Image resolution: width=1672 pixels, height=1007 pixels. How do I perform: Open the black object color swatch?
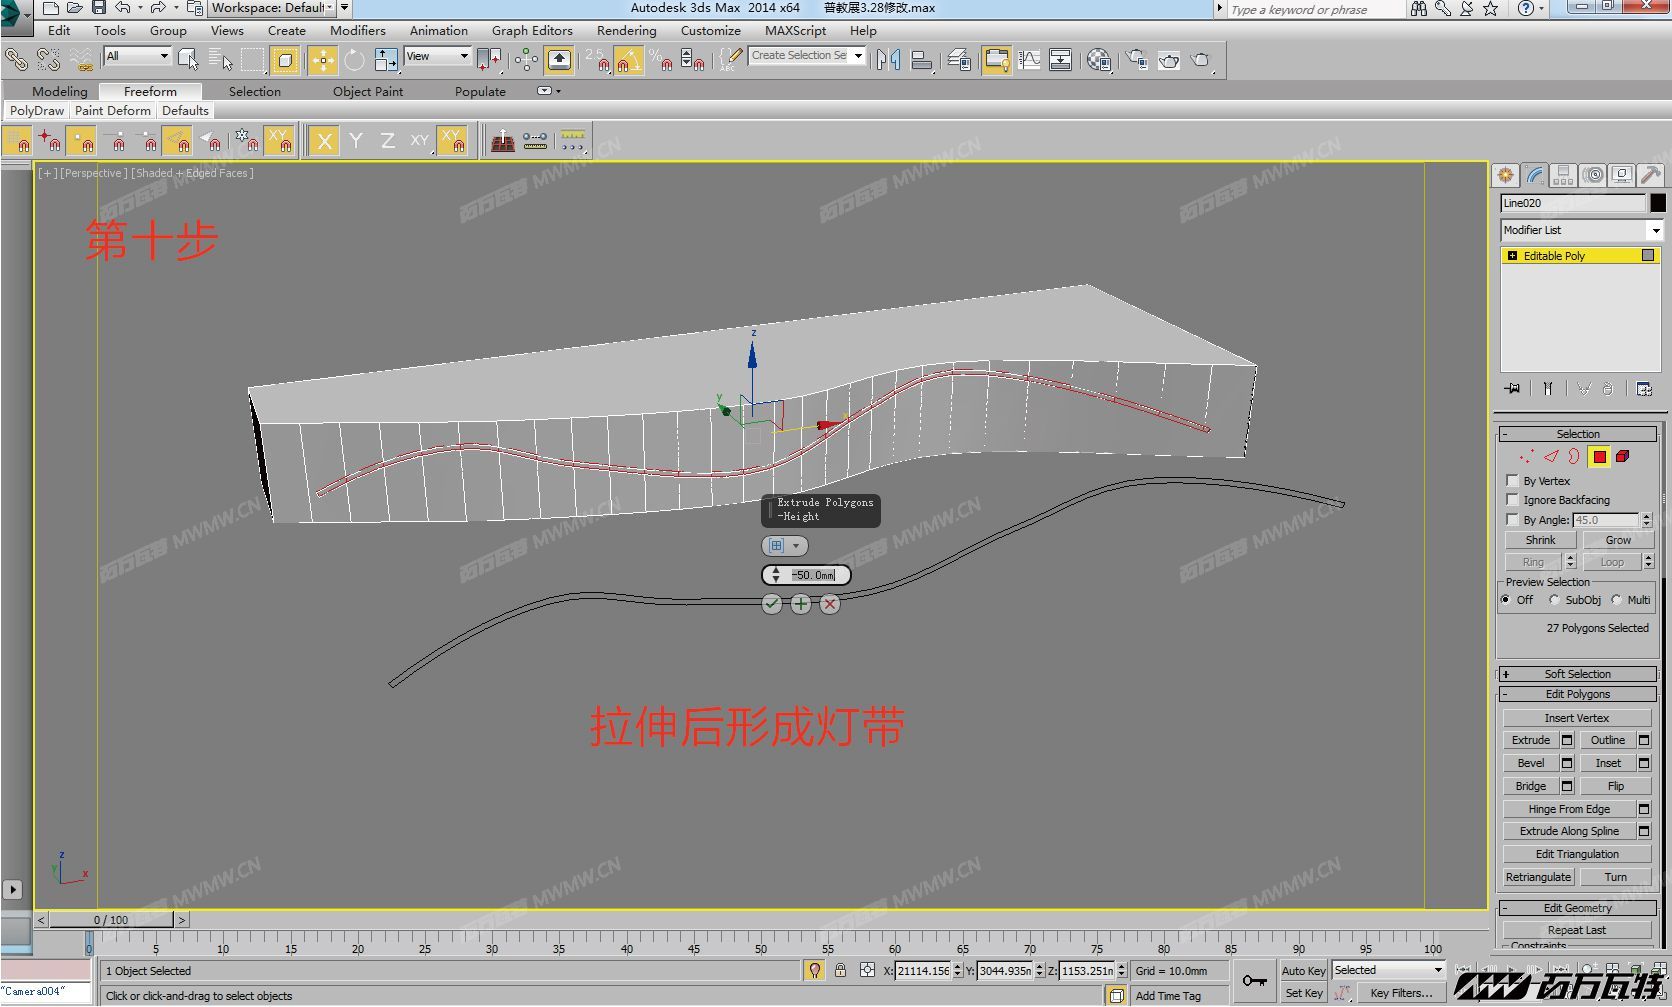[1658, 203]
